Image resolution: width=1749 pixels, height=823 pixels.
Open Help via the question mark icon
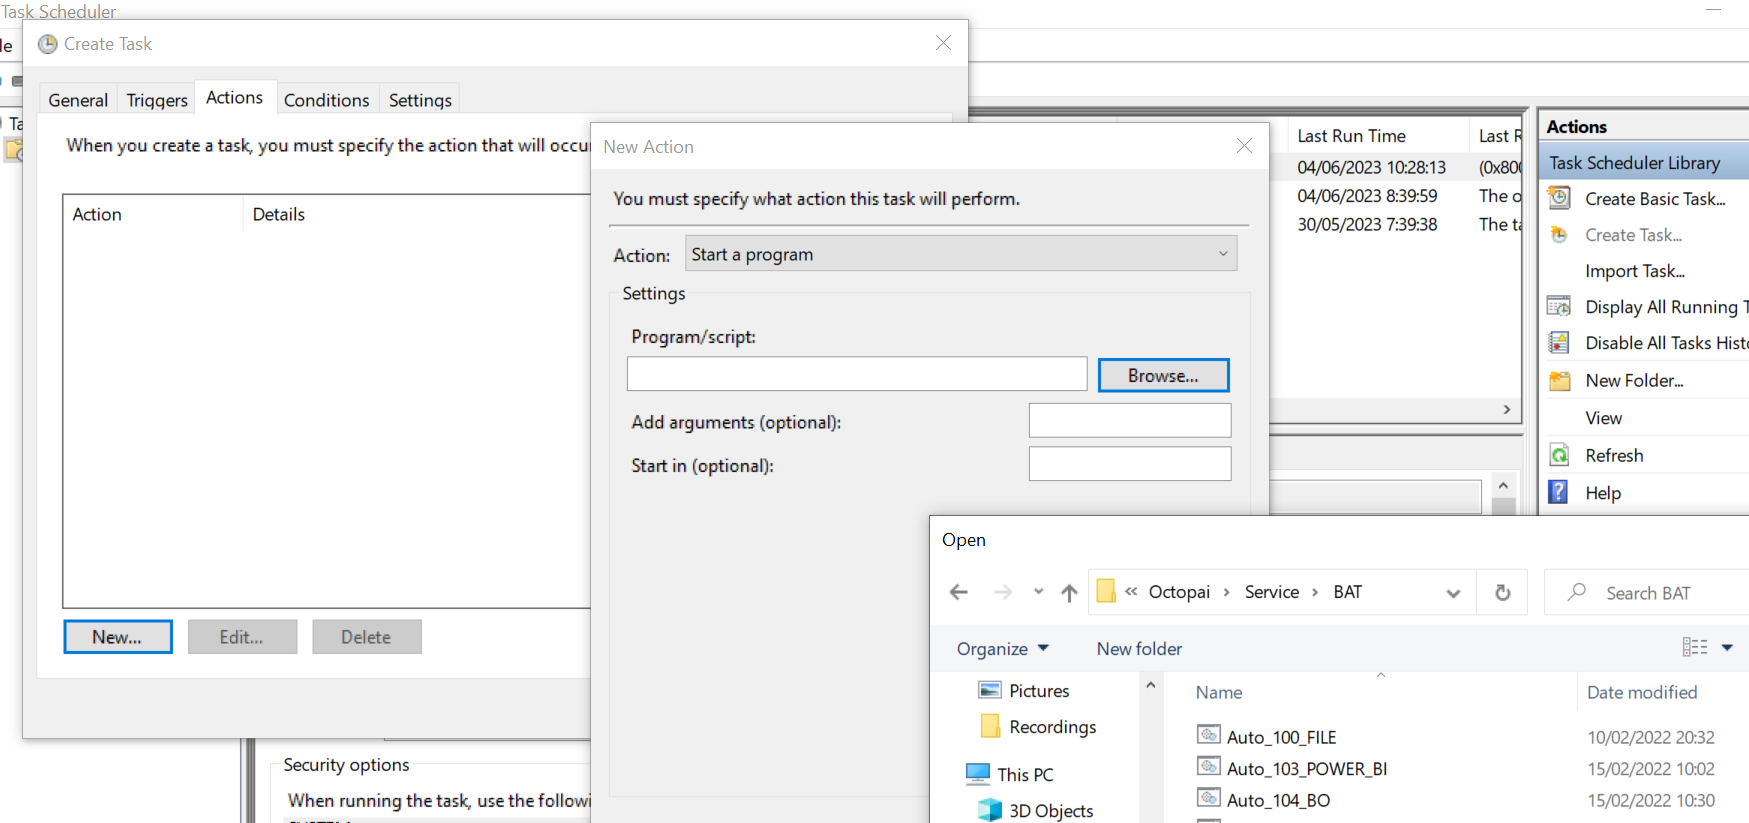click(x=1558, y=493)
